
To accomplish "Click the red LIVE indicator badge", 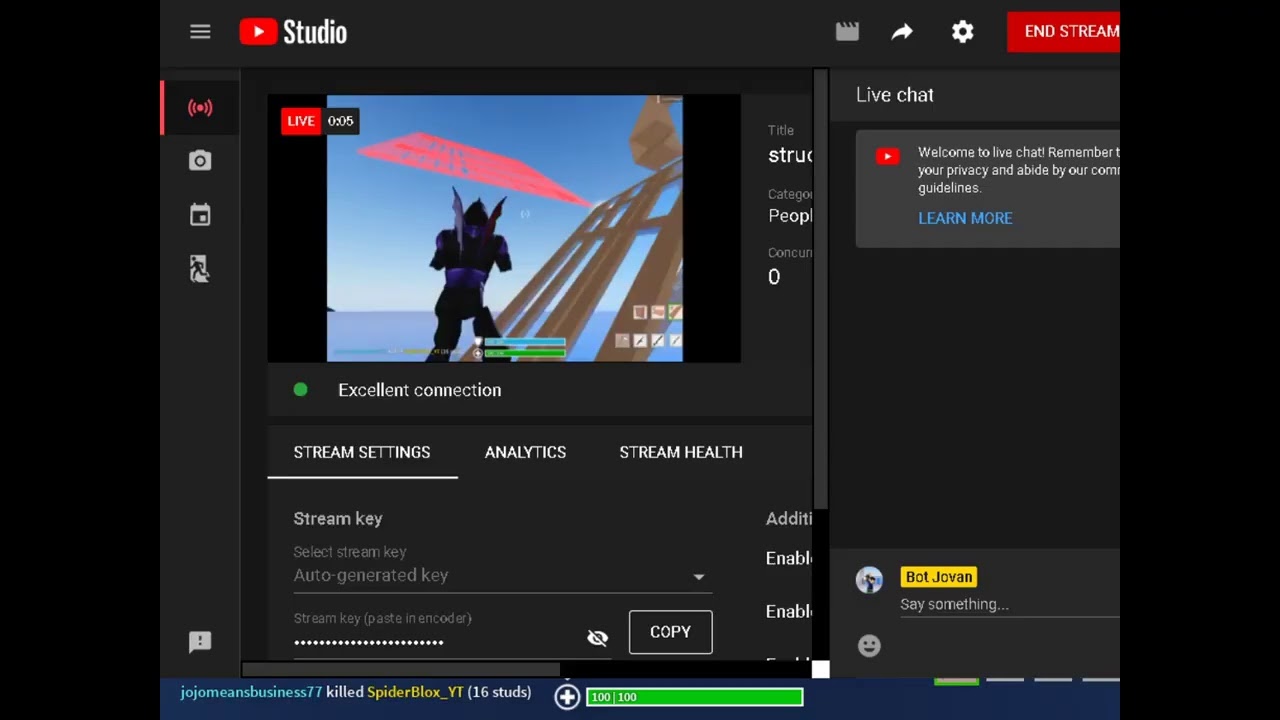I will (301, 121).
